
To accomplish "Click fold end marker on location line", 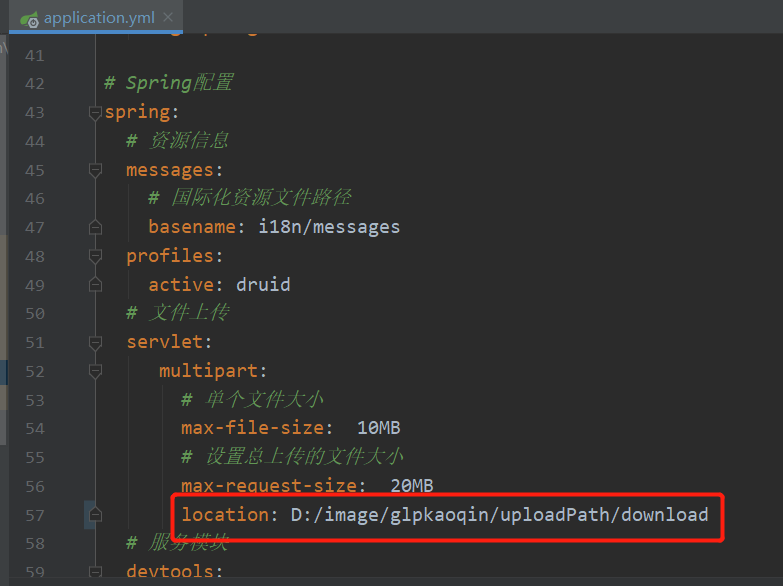I will (x=95, y=515).
